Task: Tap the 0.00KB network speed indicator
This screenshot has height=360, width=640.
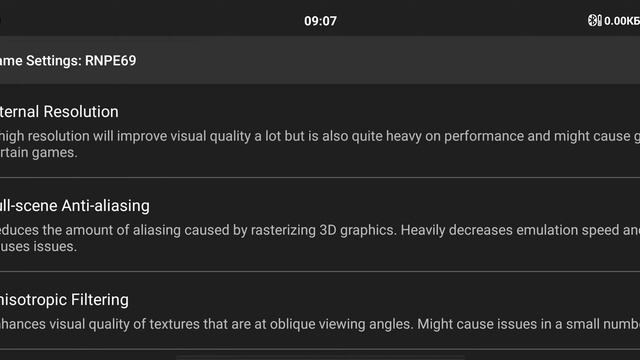Action: pos(622,21)
